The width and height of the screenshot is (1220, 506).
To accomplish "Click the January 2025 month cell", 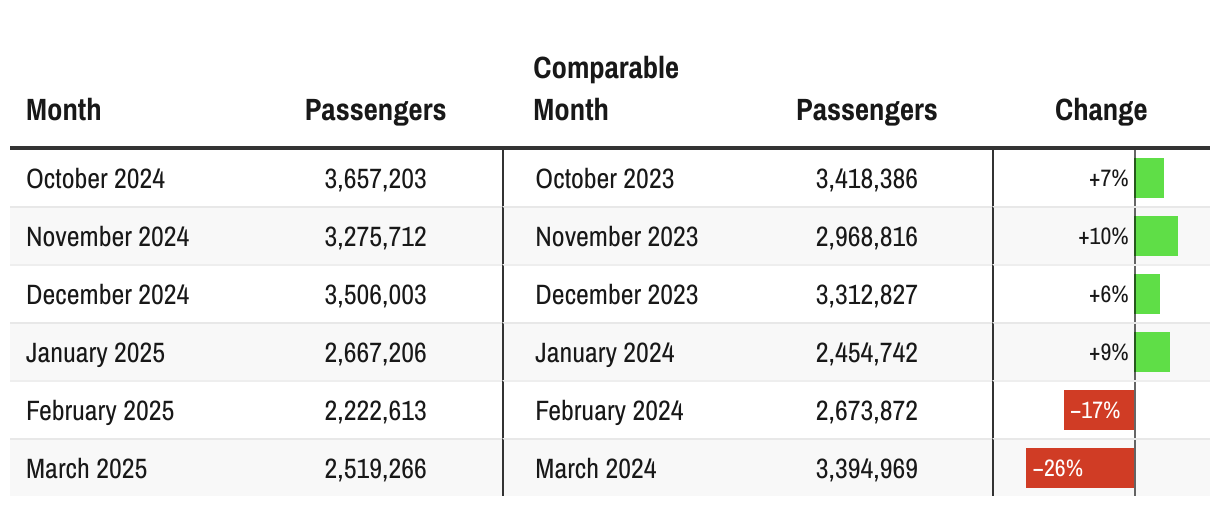I will click(96, 353).
